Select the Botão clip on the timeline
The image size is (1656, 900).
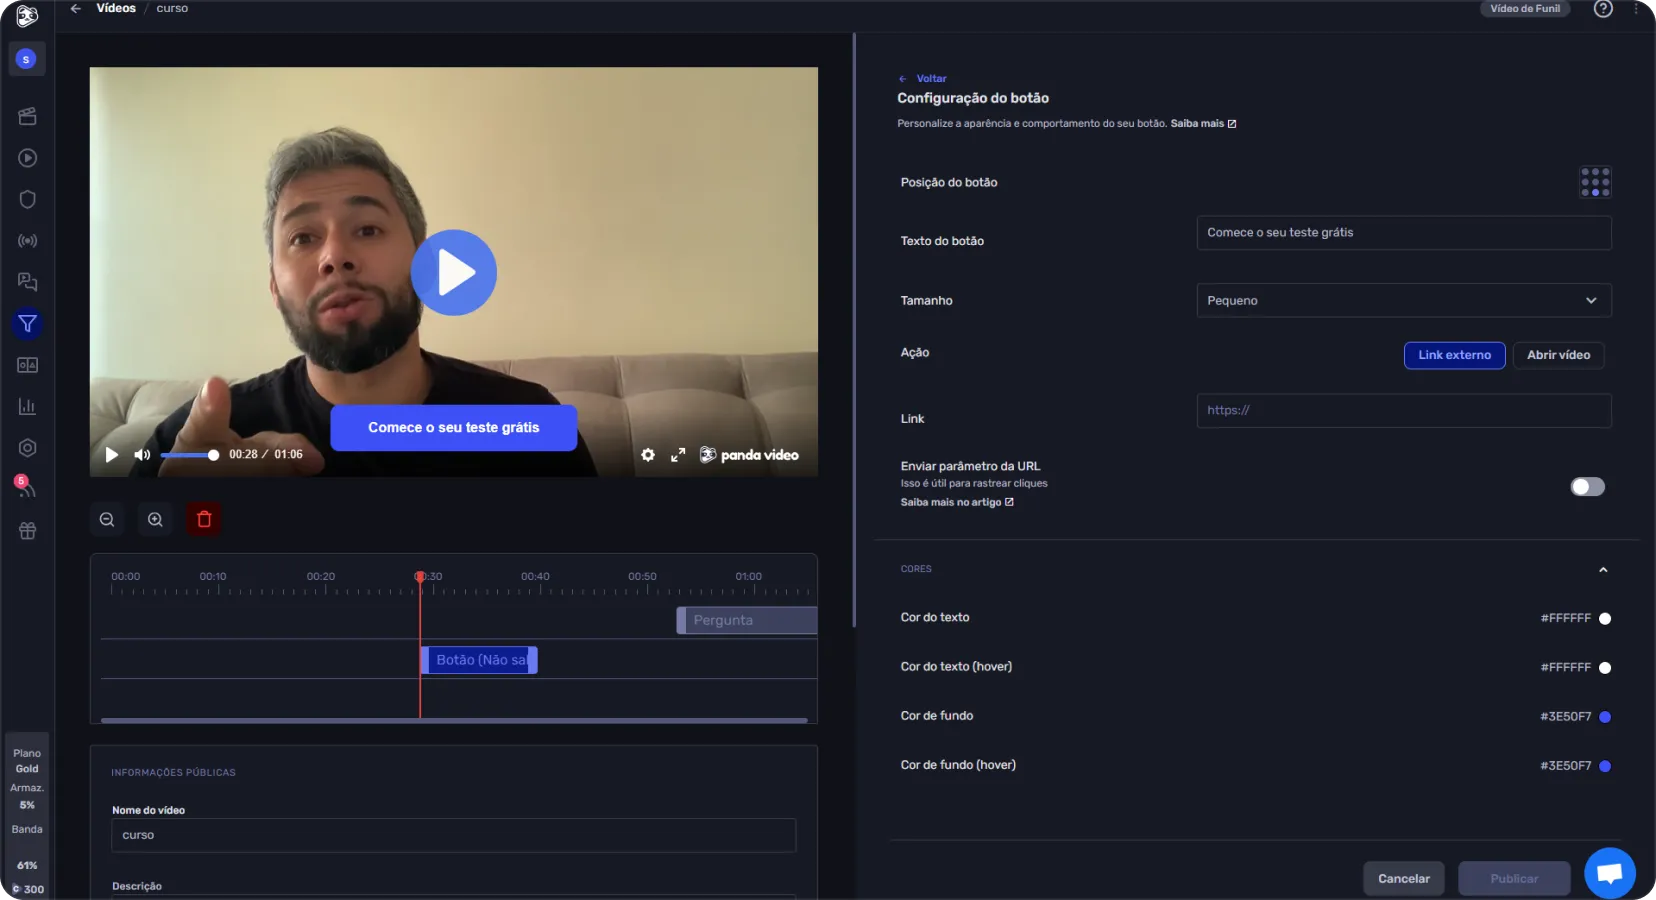479,660
